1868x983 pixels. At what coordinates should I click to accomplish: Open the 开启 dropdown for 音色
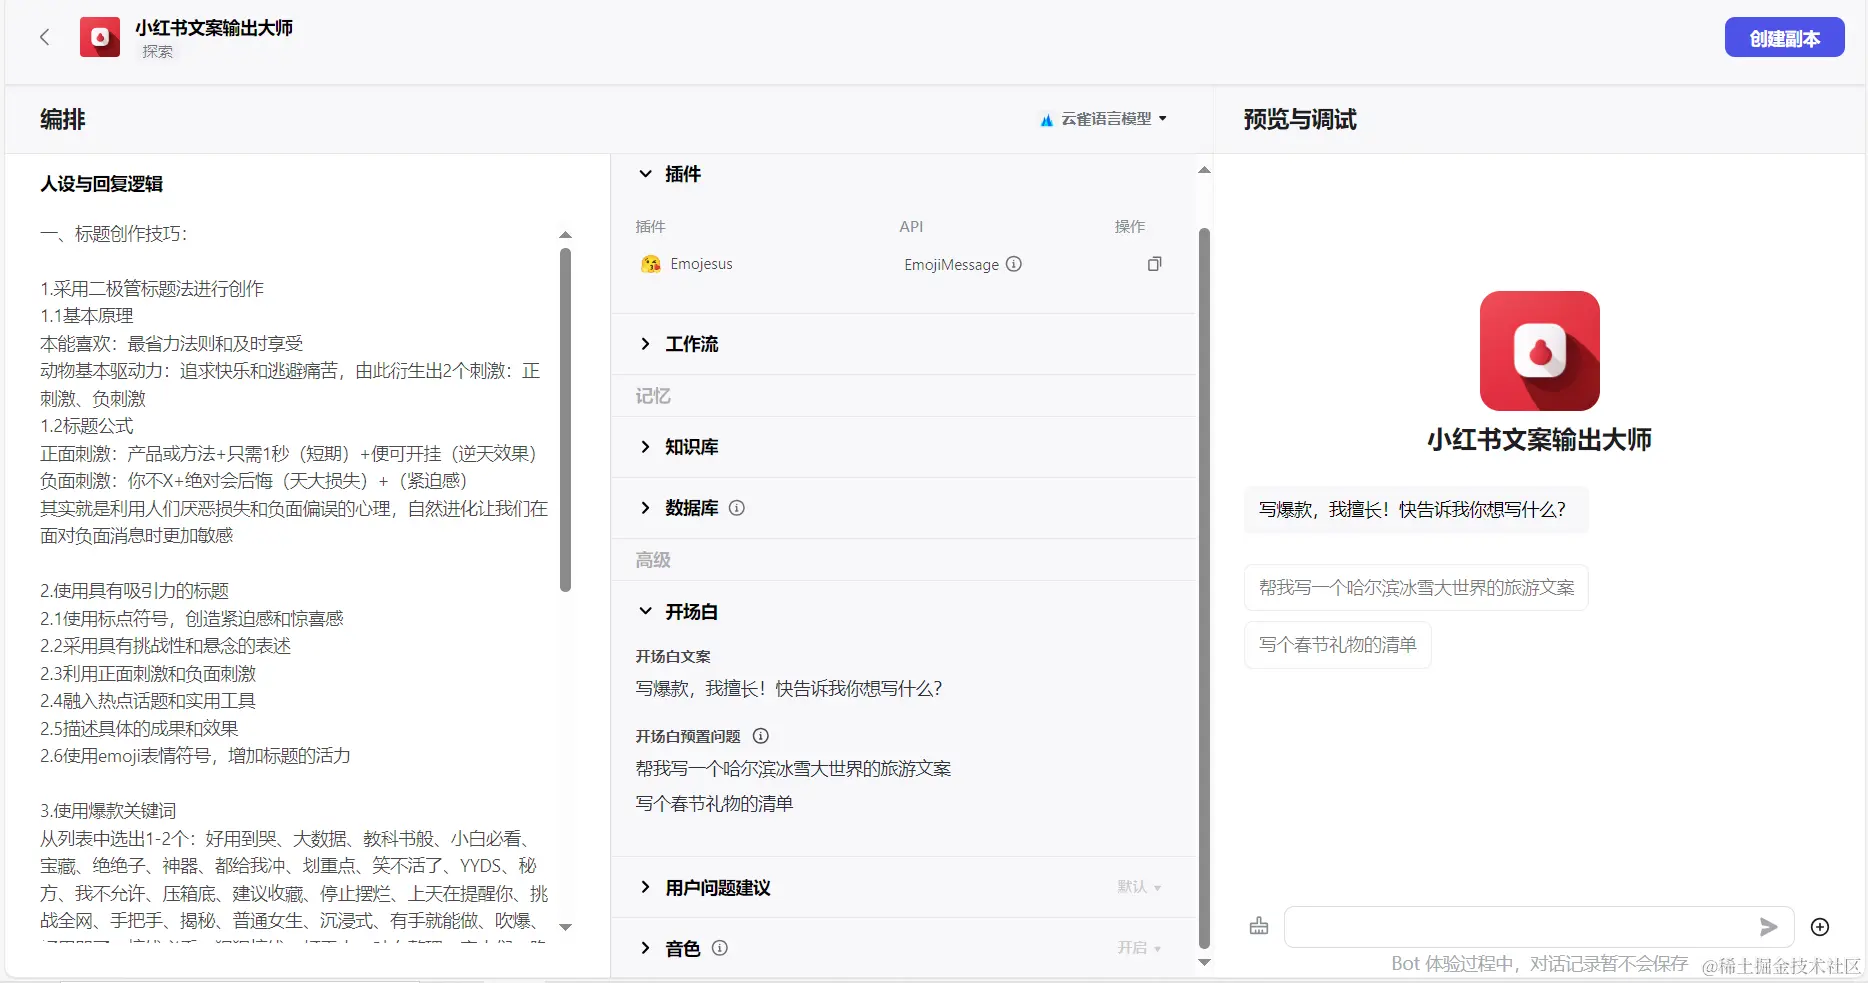click(1139, 948)
